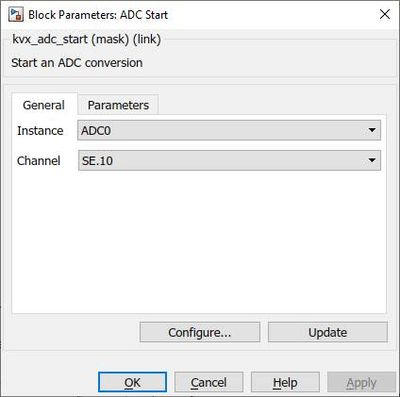The image size is (400, 397).
Task: Click the Channel field label
Action: click(39, 161)
